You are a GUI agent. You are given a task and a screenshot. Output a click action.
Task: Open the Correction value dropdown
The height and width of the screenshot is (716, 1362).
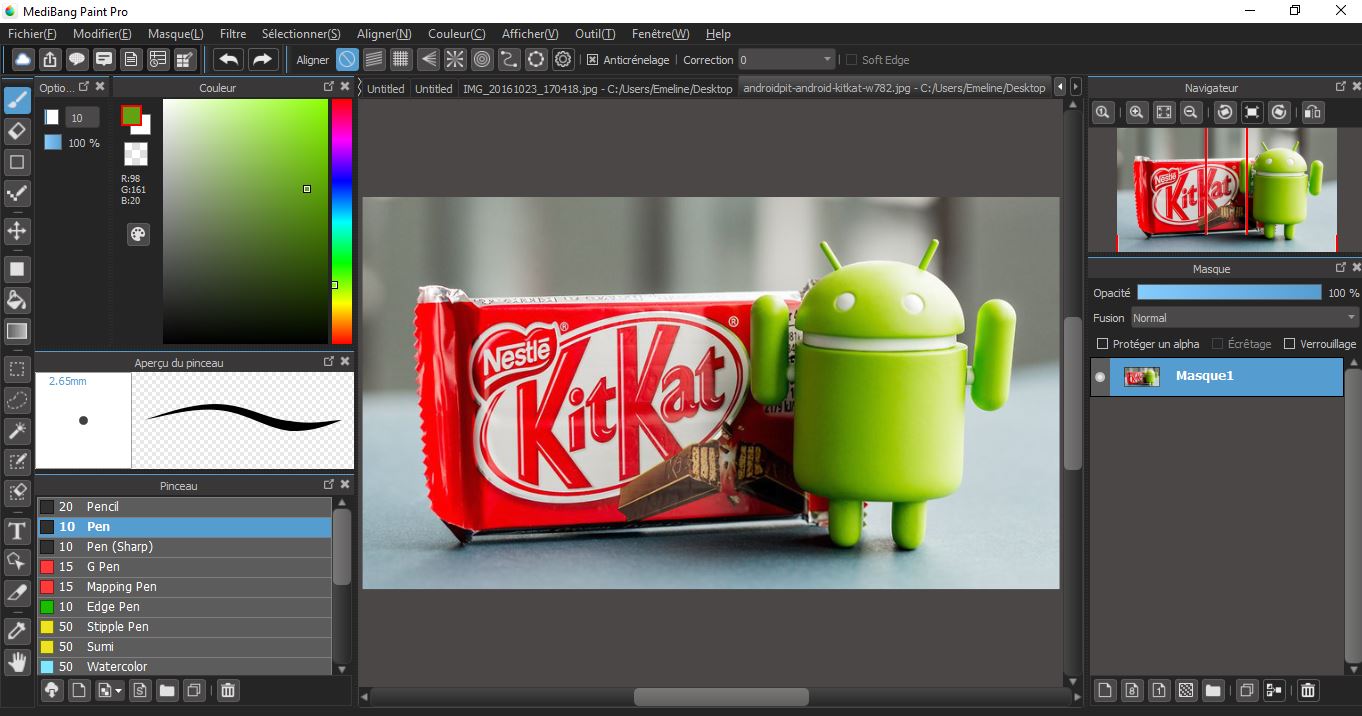pos(786,60)
